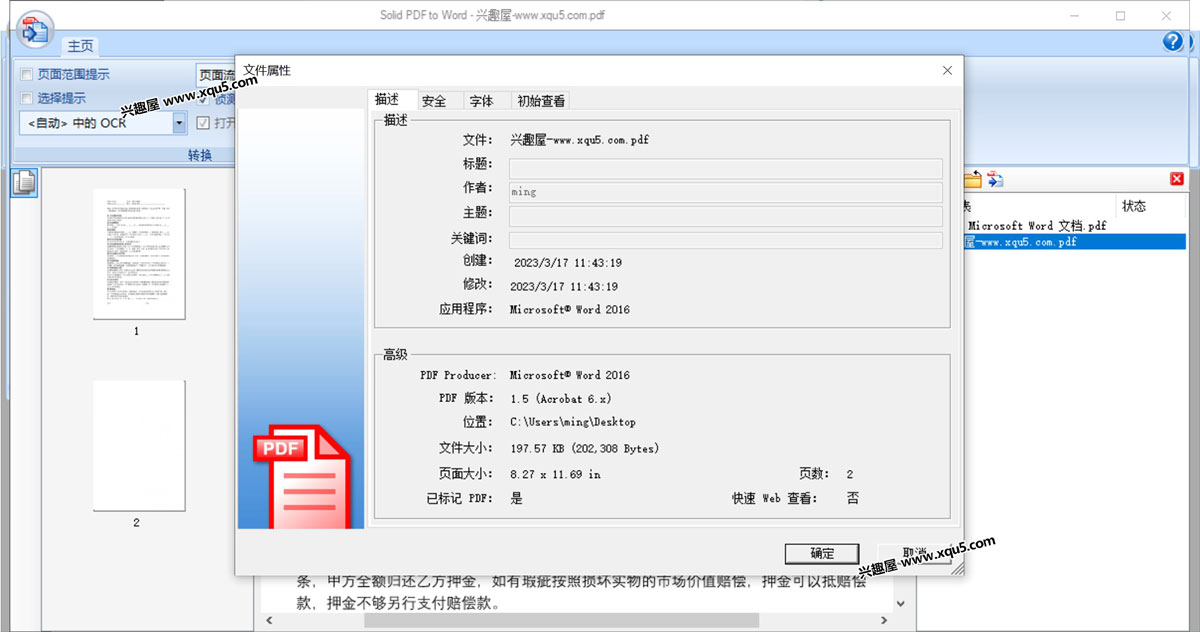The image size is (1200, 632).
Task: Click the convert arrow icon in the batch panel
Action: tap(995, 179)
